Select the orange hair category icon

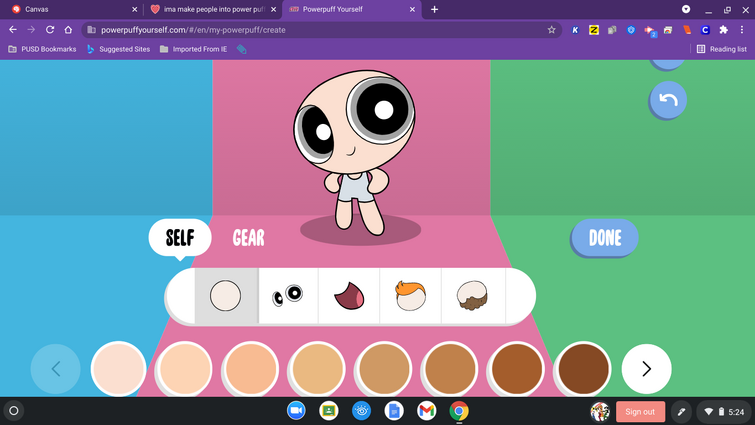coord(411,296)
